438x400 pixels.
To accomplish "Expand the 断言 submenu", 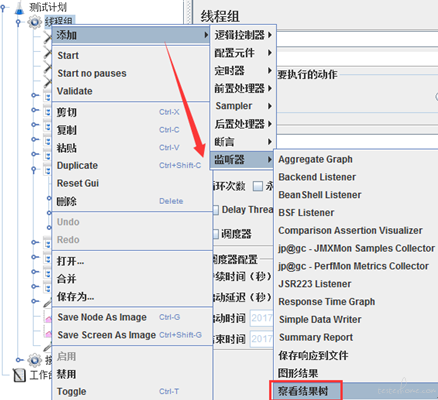I will [x=243, y=142].
